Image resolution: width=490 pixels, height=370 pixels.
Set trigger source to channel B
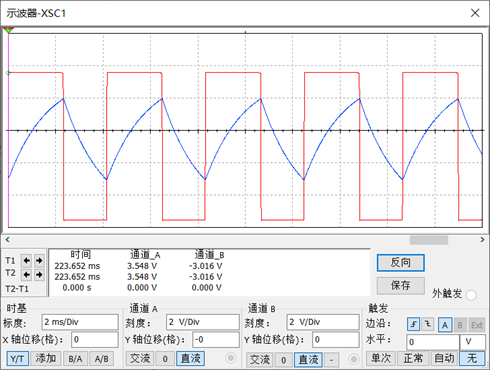[x=460, y=325]
